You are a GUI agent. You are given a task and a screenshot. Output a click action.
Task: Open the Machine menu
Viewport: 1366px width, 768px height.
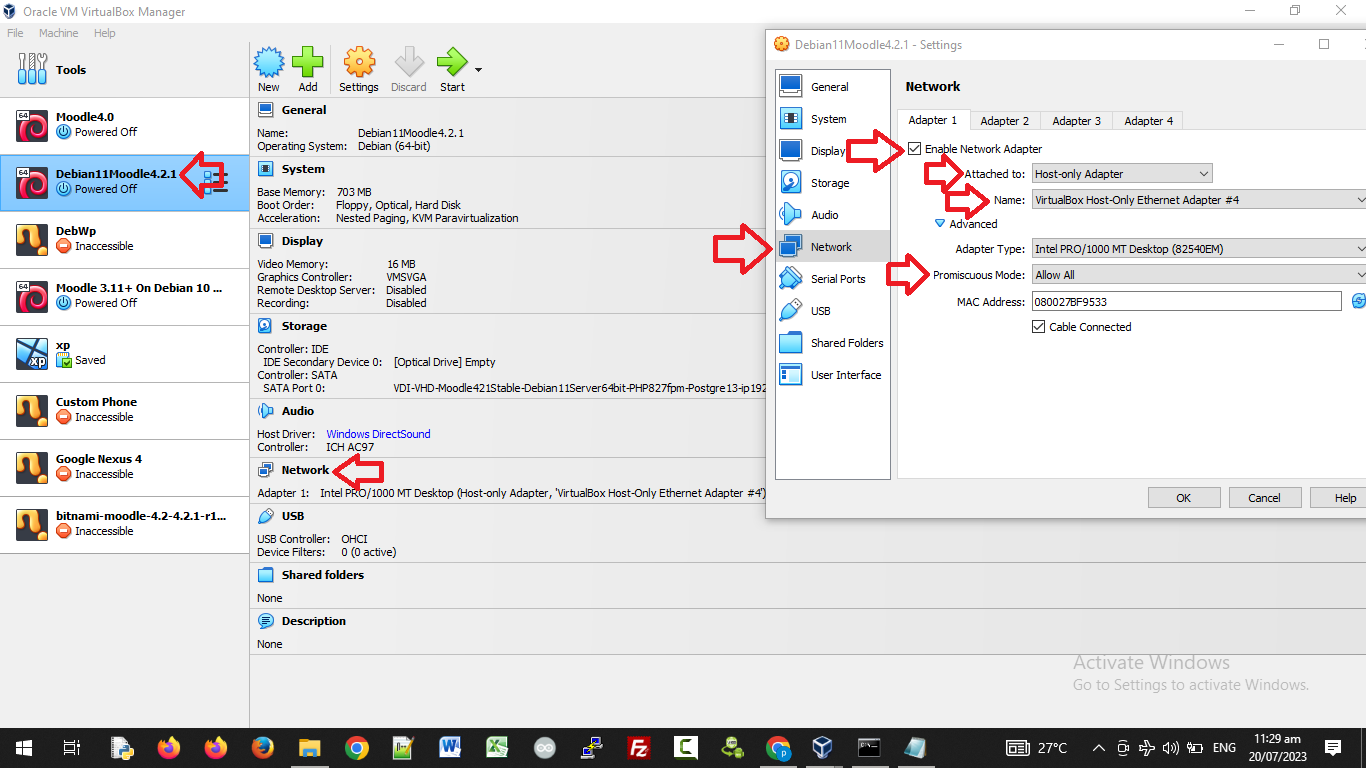[x=59, y=33]
